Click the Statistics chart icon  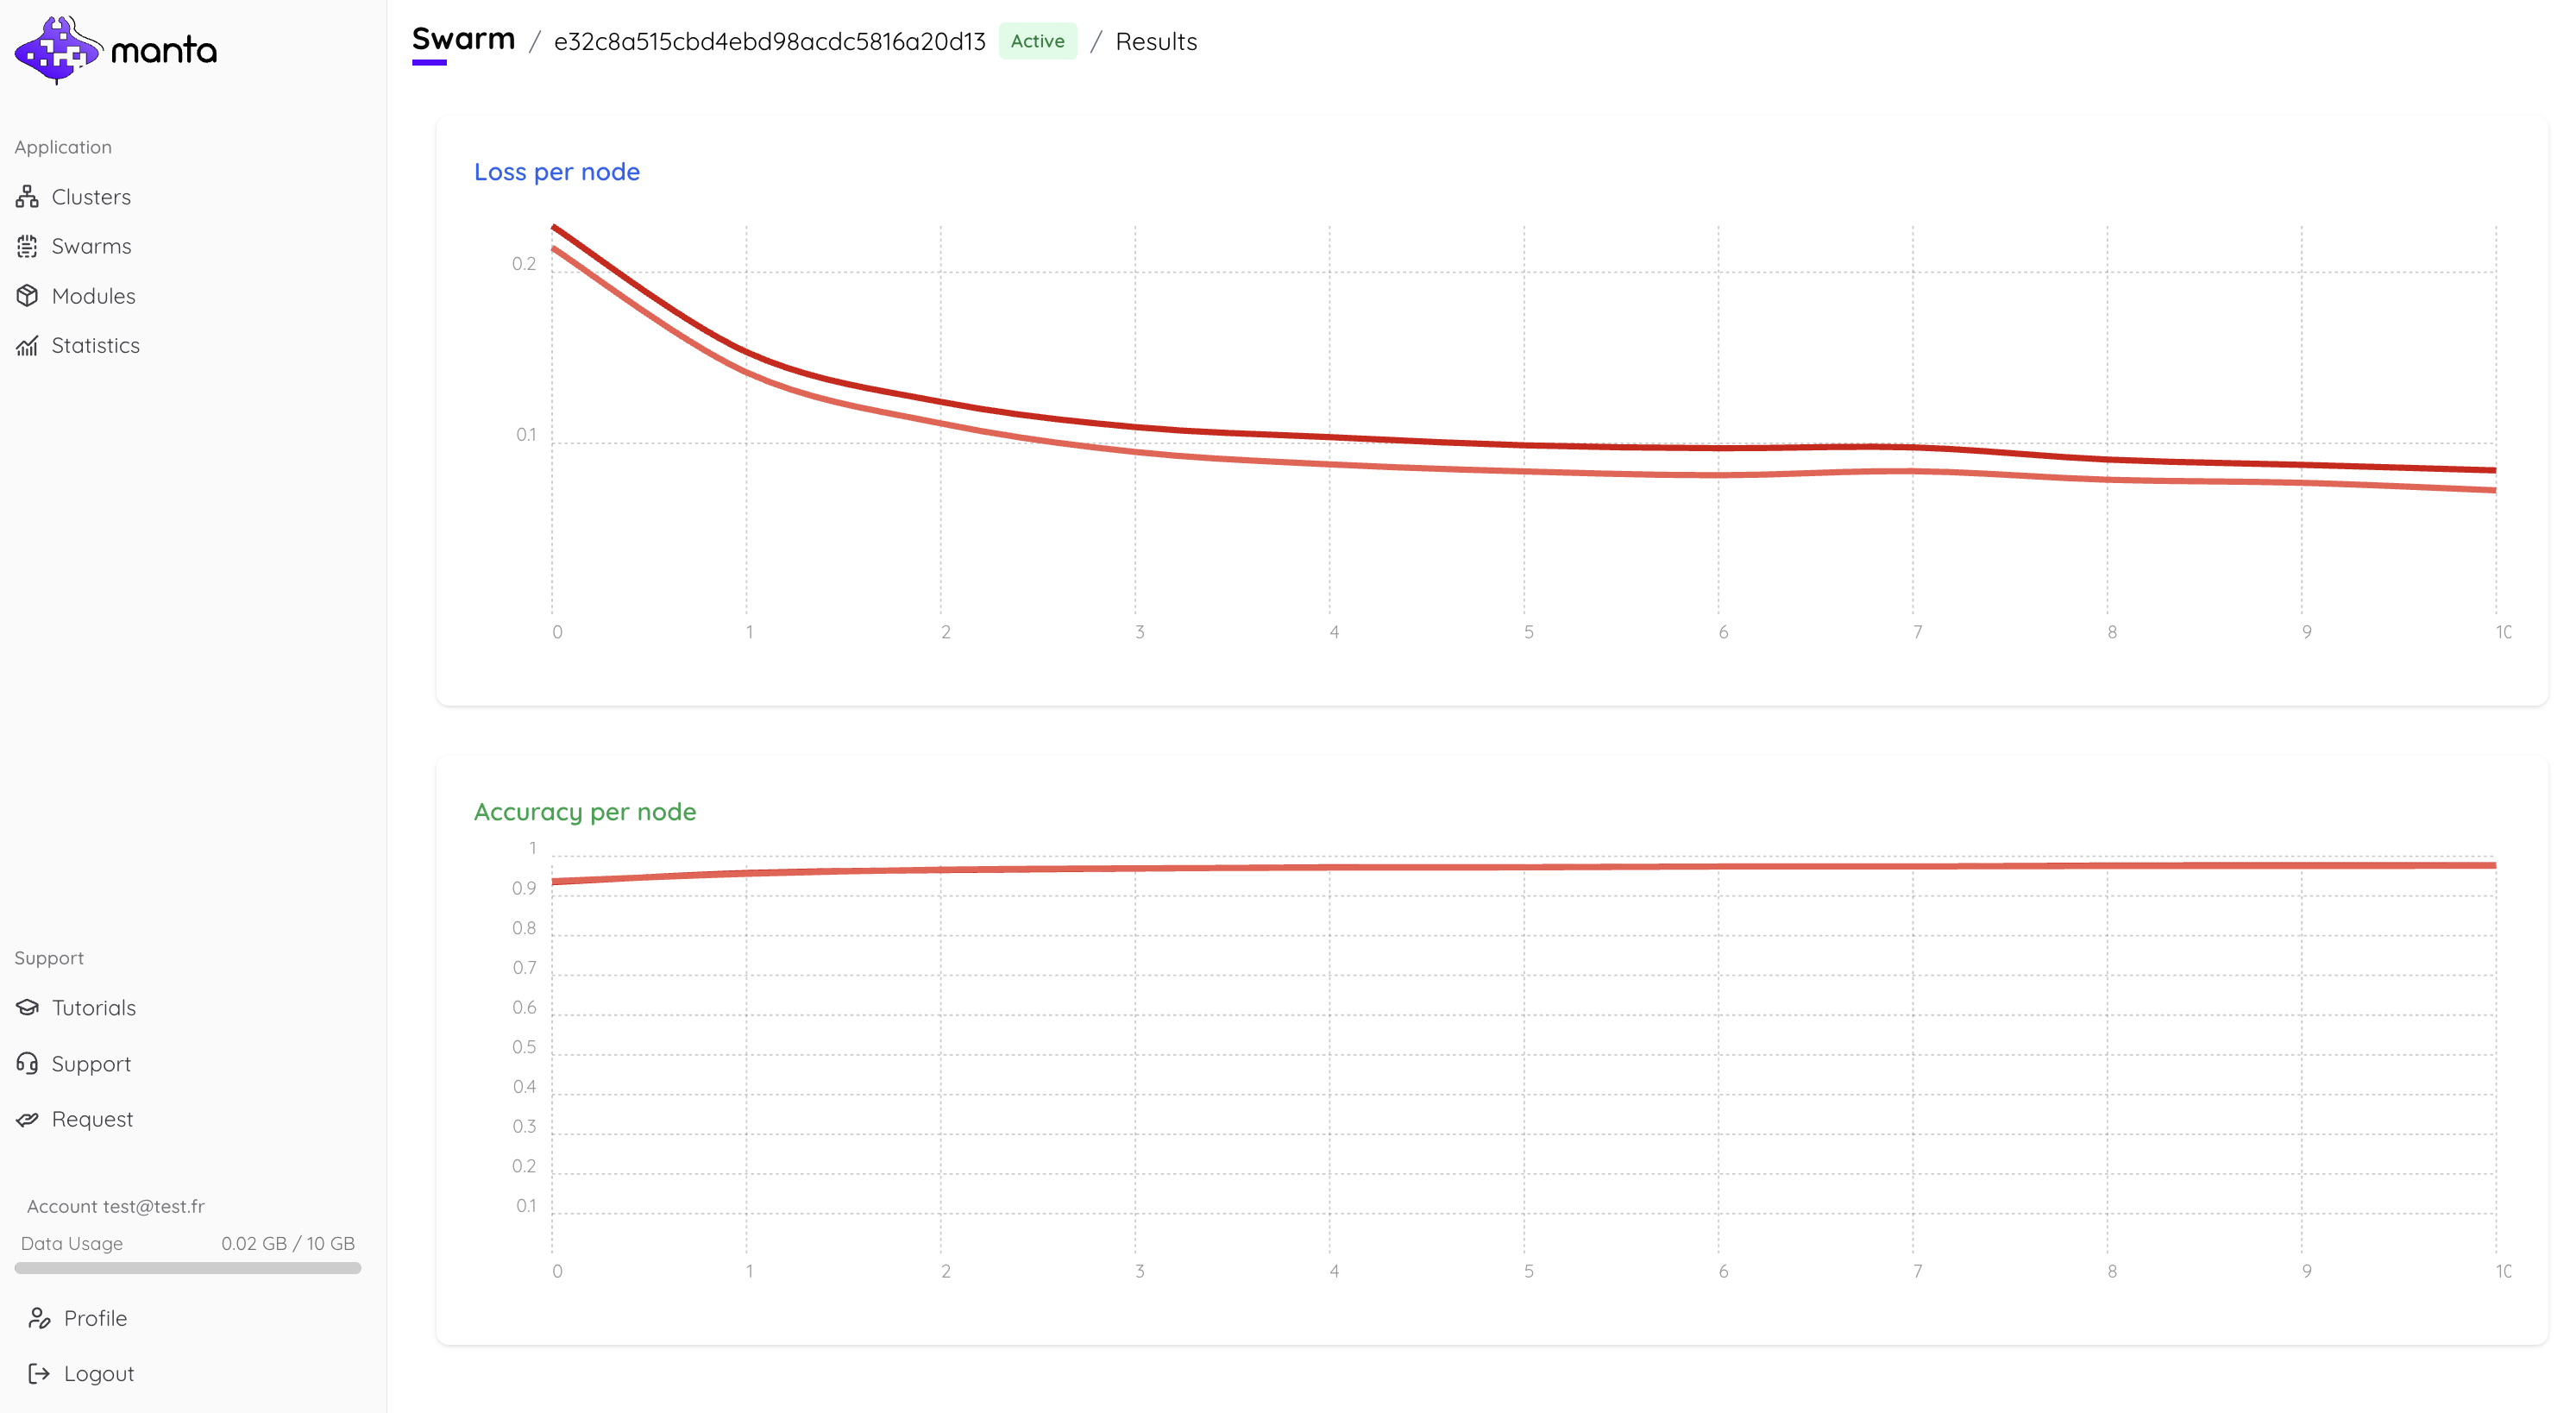(x=27, y=345)
